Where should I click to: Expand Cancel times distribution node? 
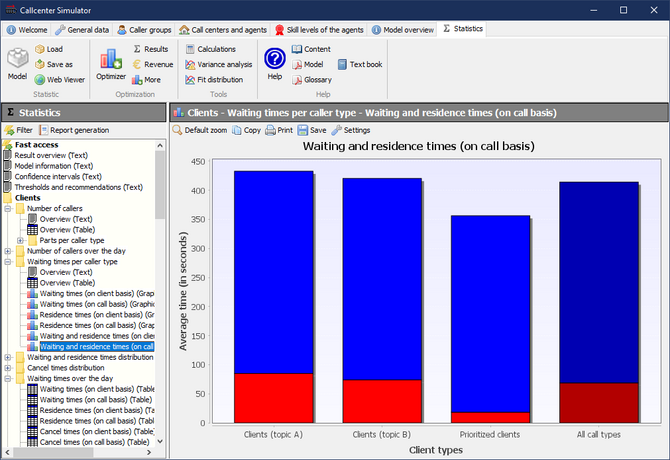coord(9,368)
